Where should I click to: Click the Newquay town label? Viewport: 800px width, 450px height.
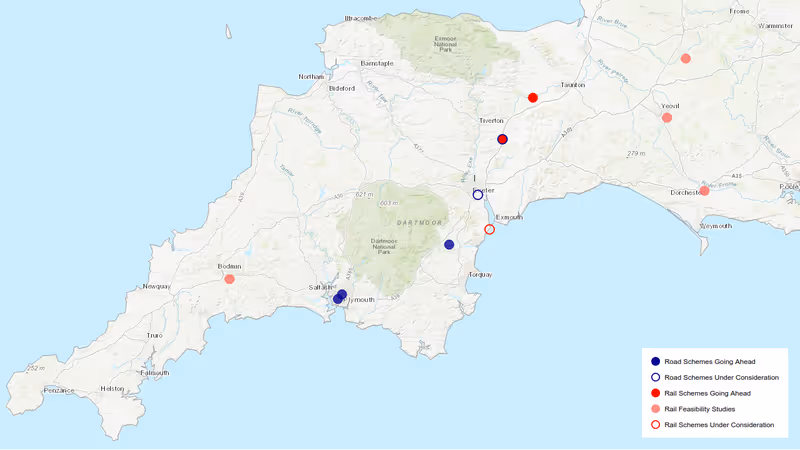pos(157,287)
